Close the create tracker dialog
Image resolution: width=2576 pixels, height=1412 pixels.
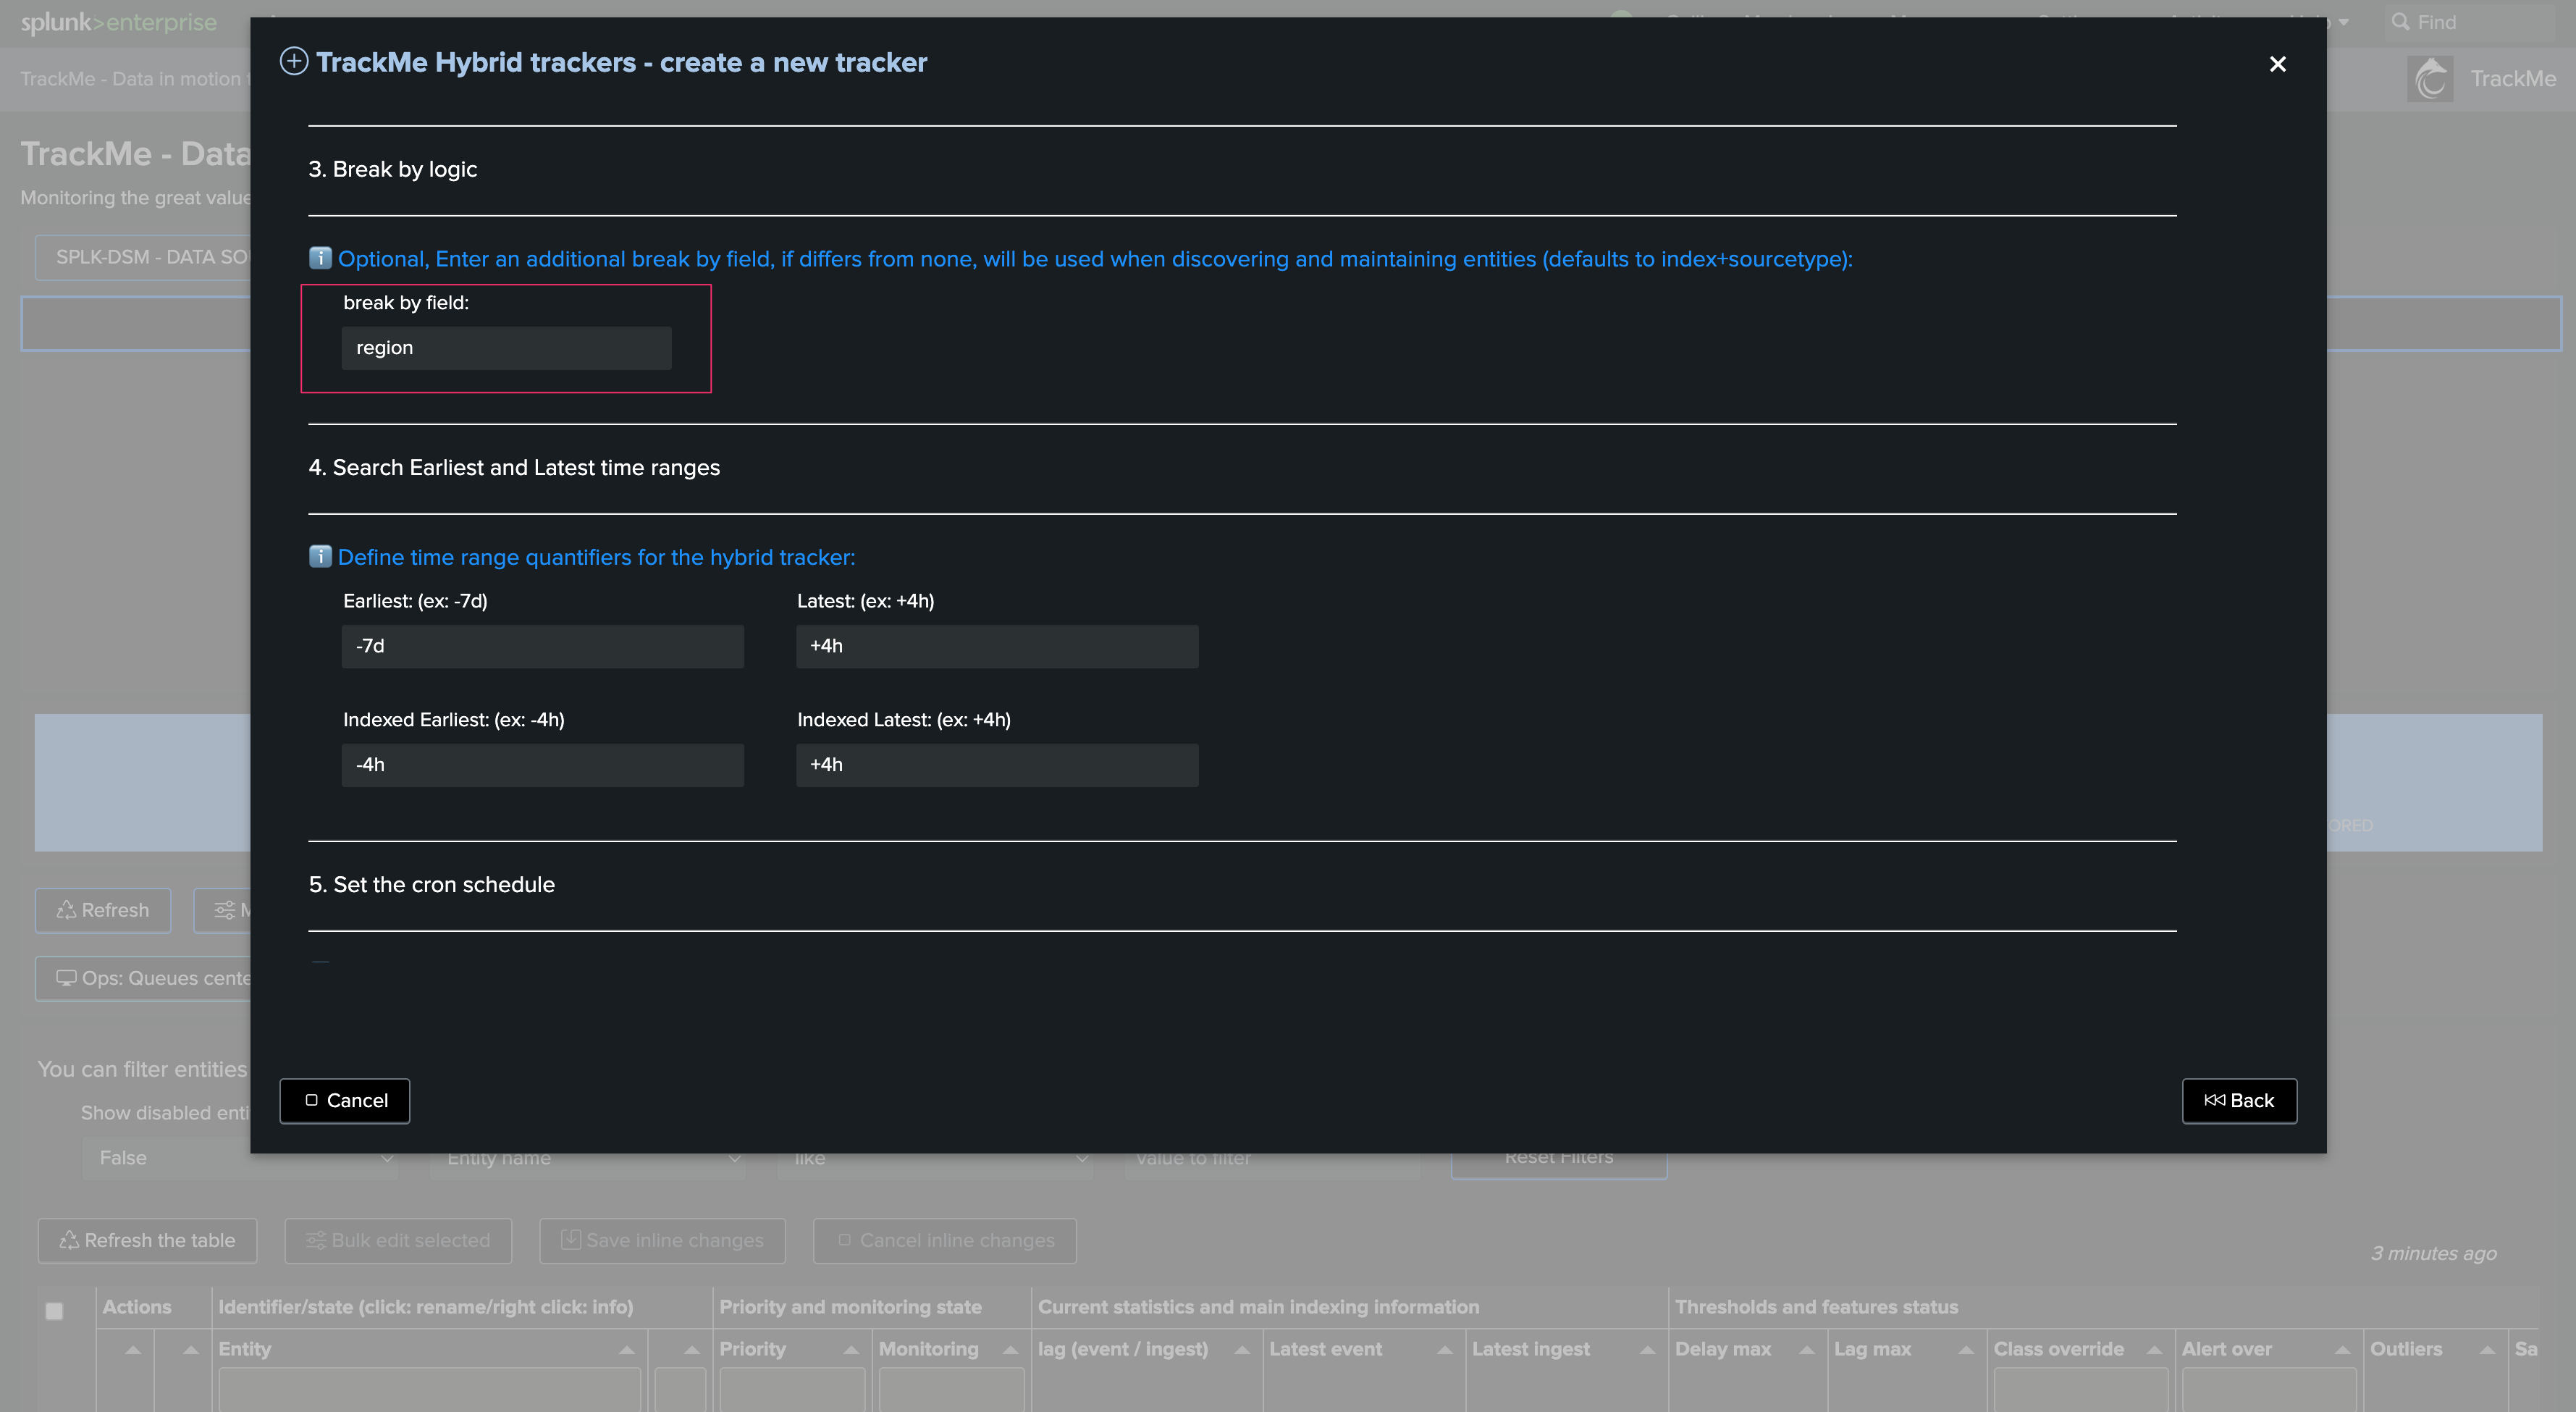pyautogui.click(x=2277, y=64)
